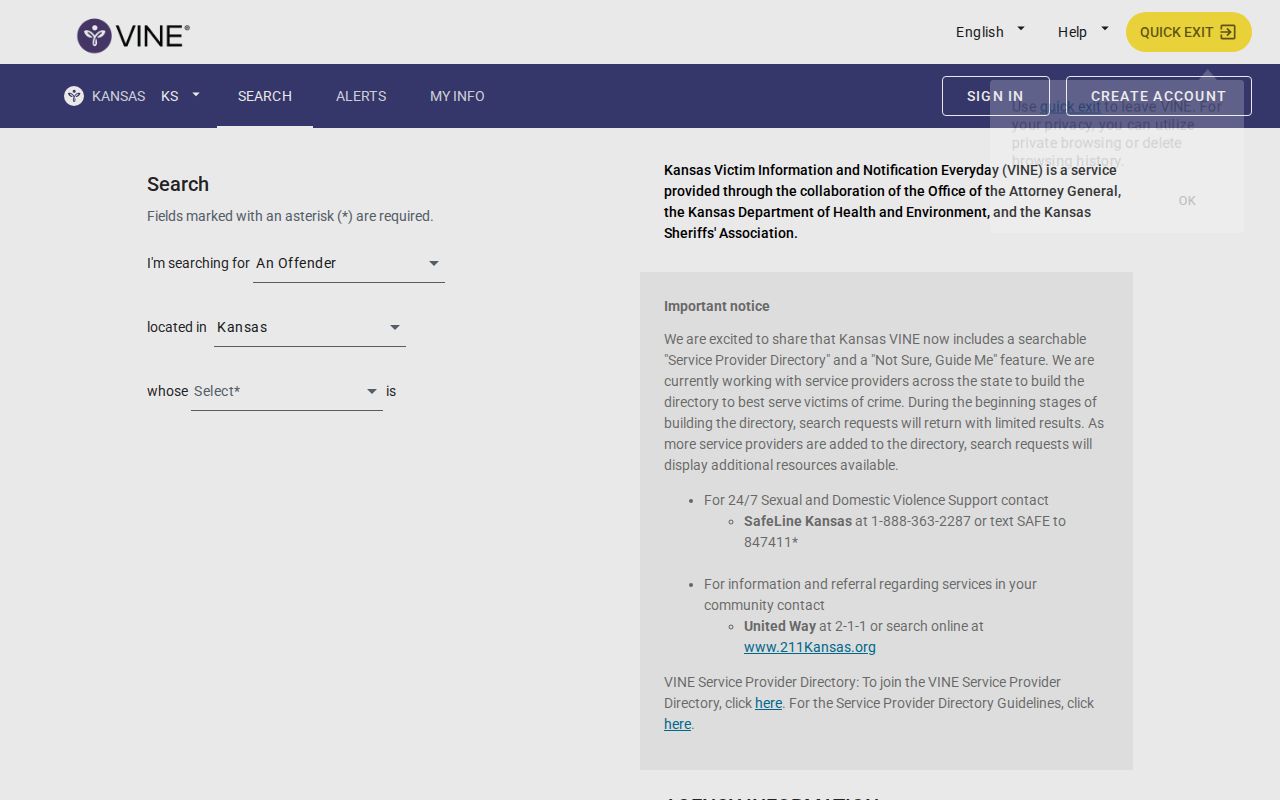Click the here link to join the directory
The width and height of the screenshot is (1280, 800).
click(x=768, y=703)
